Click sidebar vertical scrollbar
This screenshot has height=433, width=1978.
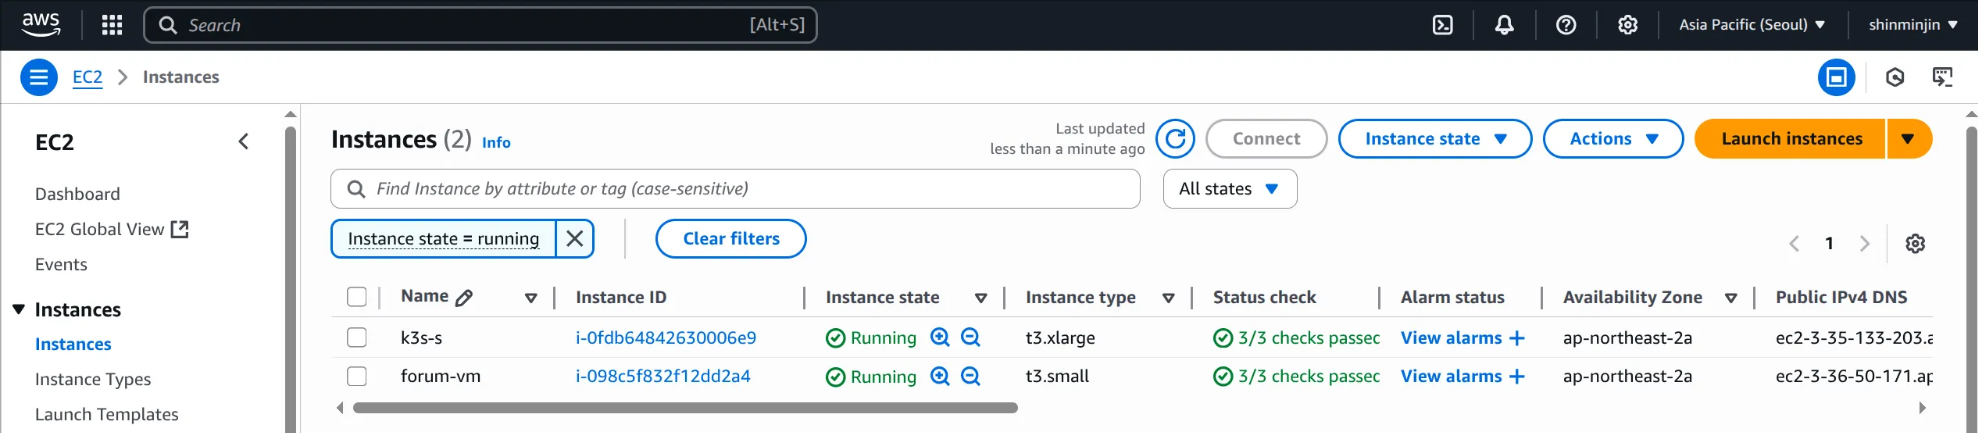(291, 279)
